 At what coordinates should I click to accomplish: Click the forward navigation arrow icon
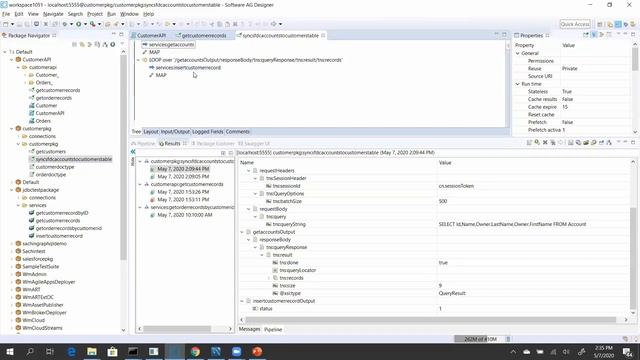pyautogui.click(x=274, y=24)
